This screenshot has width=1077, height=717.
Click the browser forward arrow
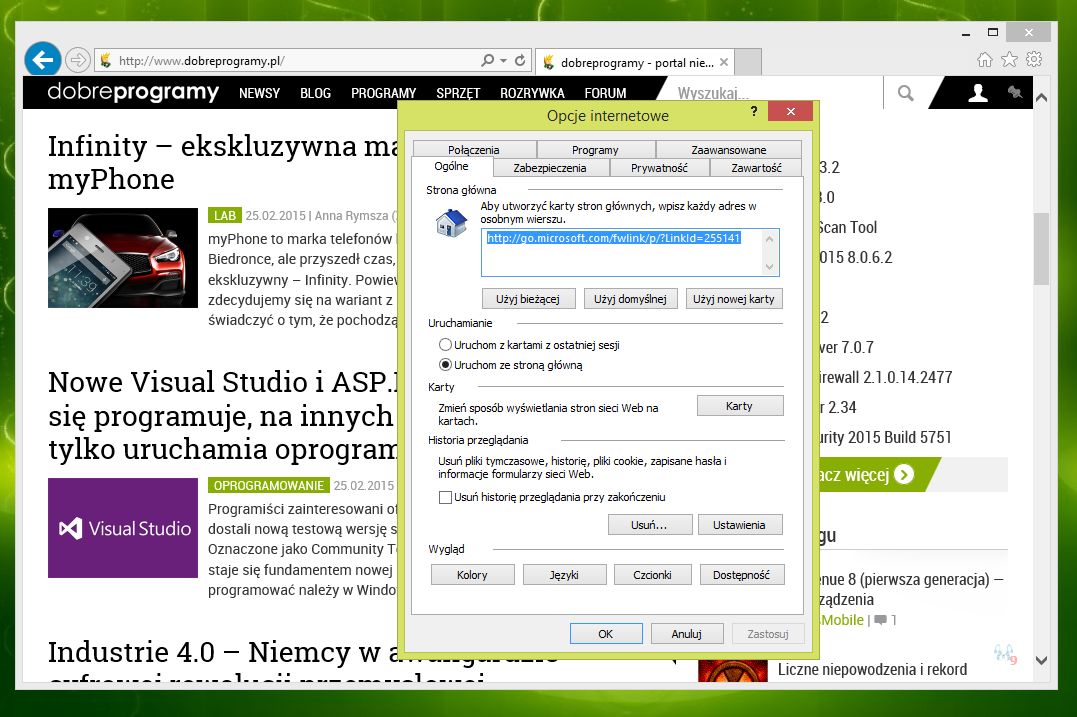click(78, 60)
